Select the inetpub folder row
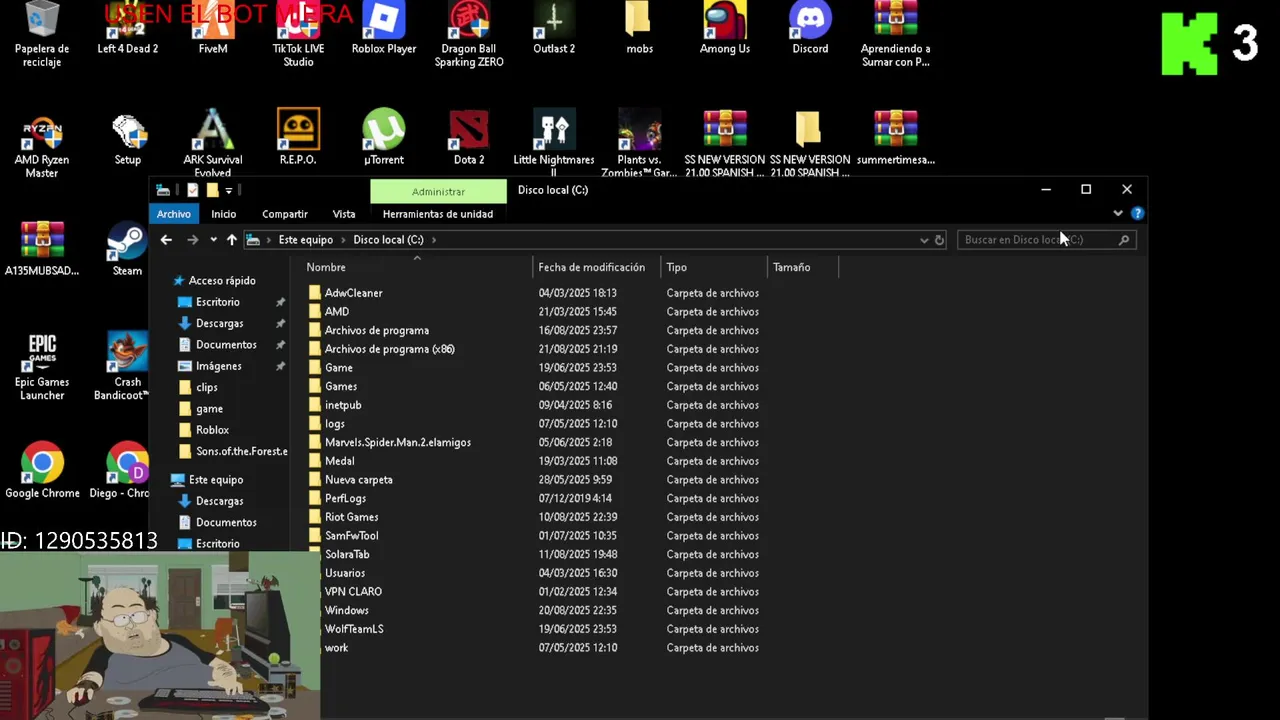 pyautogui.click(x=534, y=405)
